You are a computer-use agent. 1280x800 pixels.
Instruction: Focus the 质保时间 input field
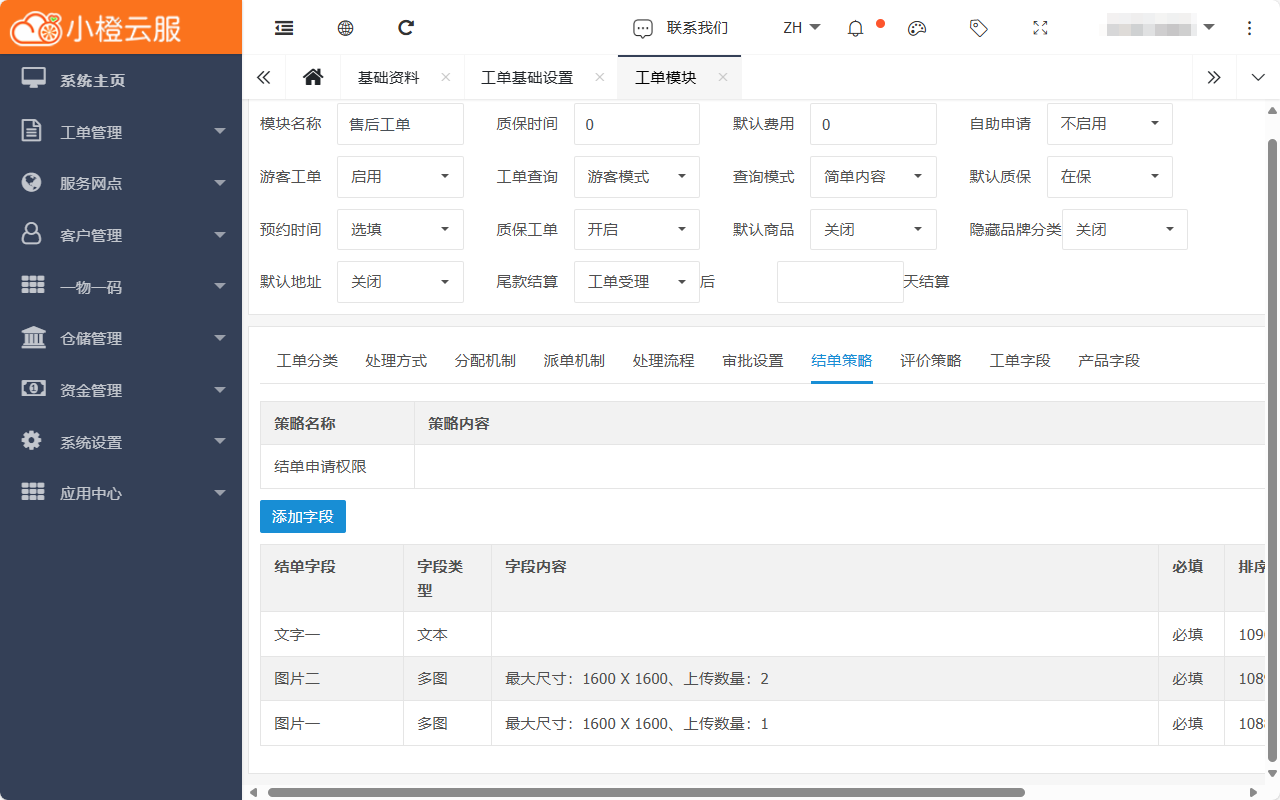coord(636,124)
